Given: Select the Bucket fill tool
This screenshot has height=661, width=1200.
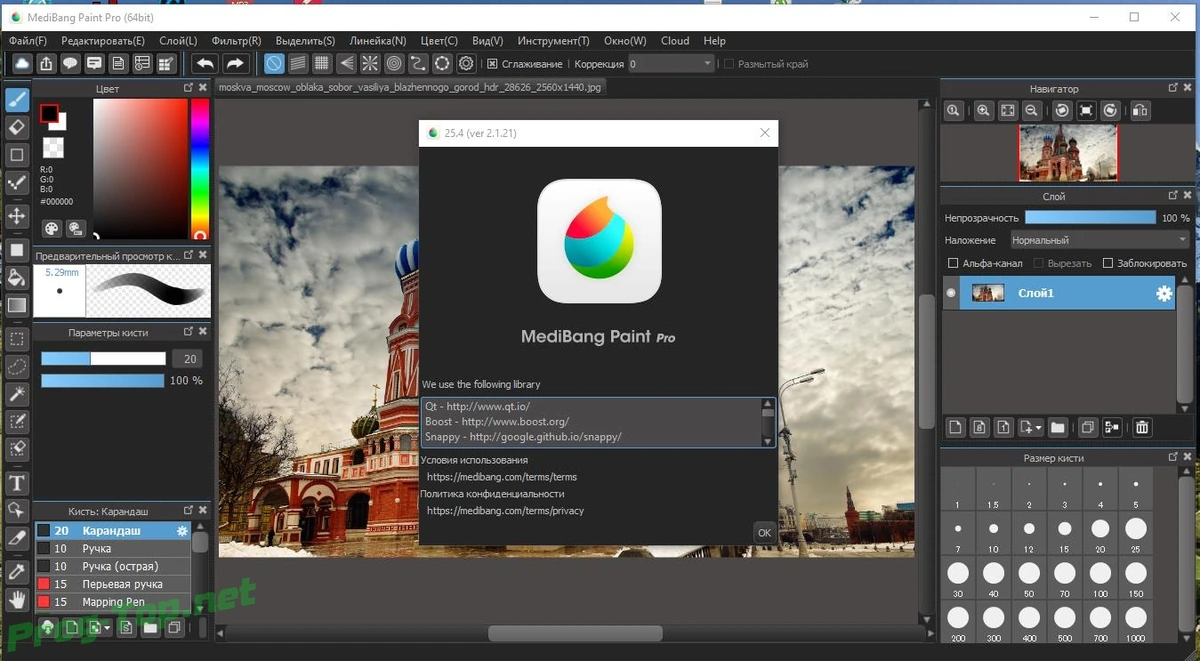Looking at the screenshot, I should (17, 277).
